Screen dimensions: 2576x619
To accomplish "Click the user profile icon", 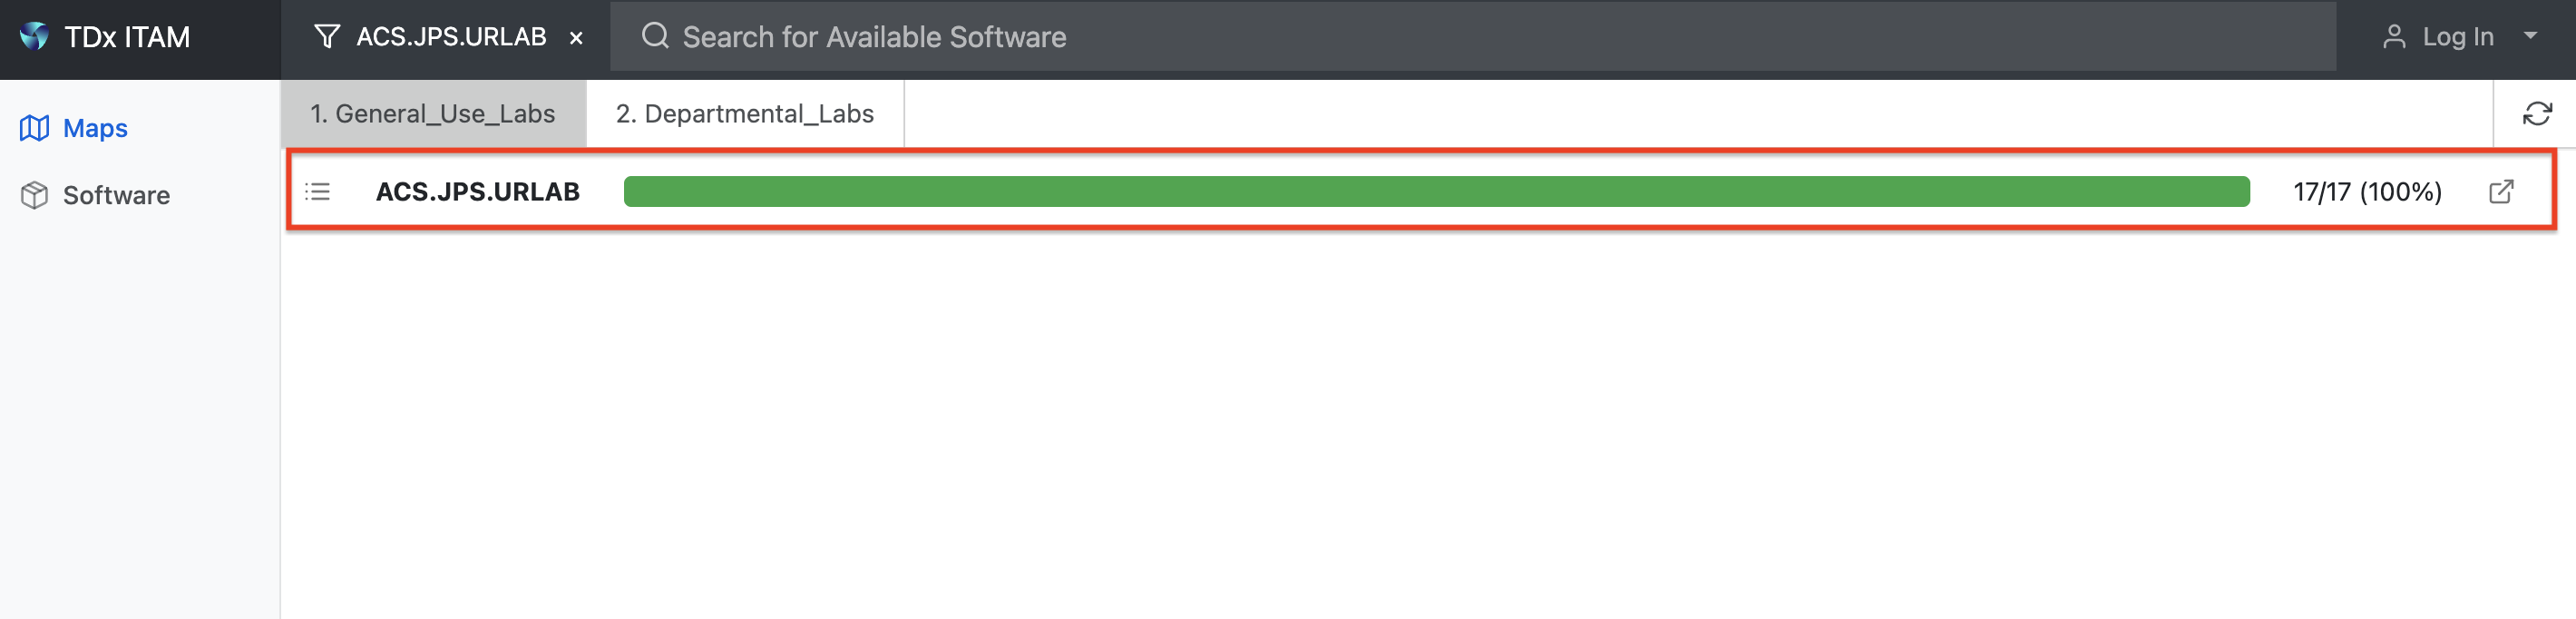I will (2393, 37).
